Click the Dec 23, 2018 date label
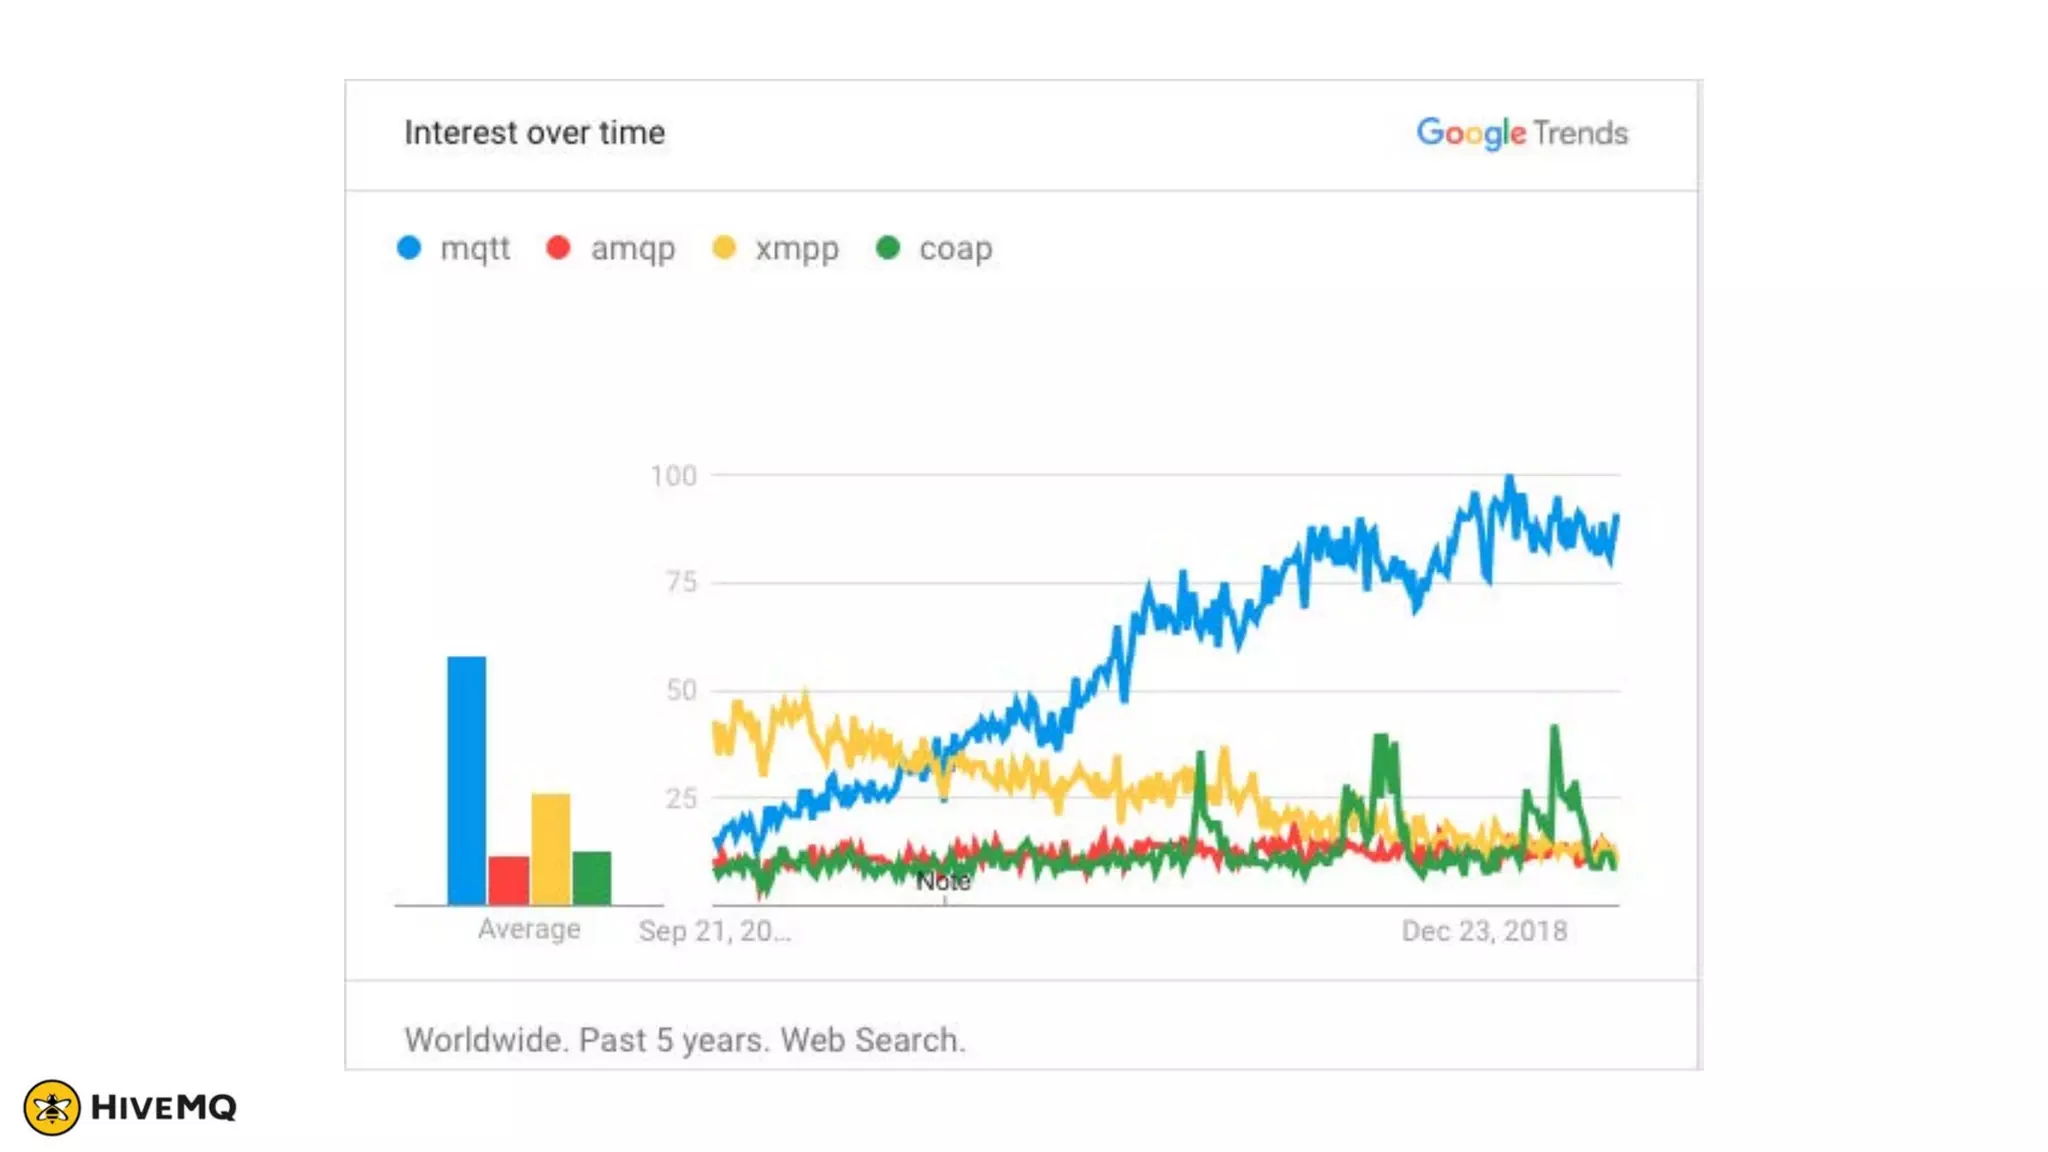2048x1152 pixels. pos(1484,931)
